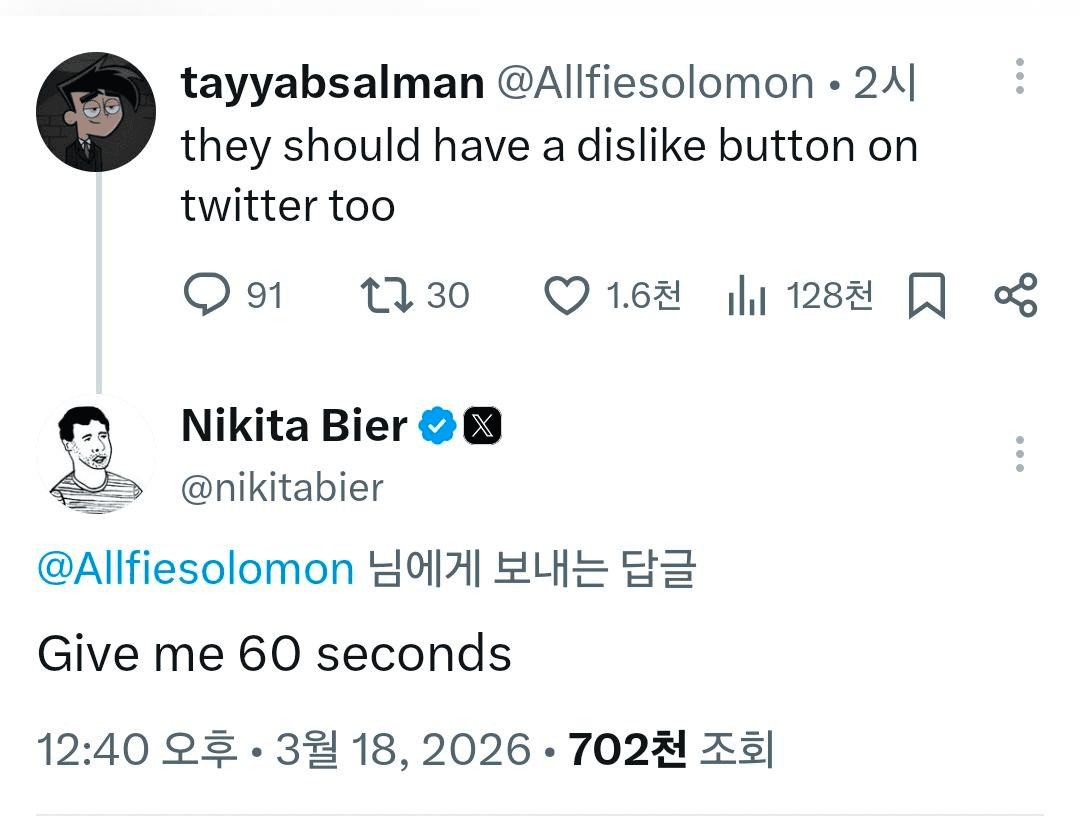Click the blue @Allfiesolomon reply mention
The height and width of the screenshot is (839, 1080).
[195, 569]
